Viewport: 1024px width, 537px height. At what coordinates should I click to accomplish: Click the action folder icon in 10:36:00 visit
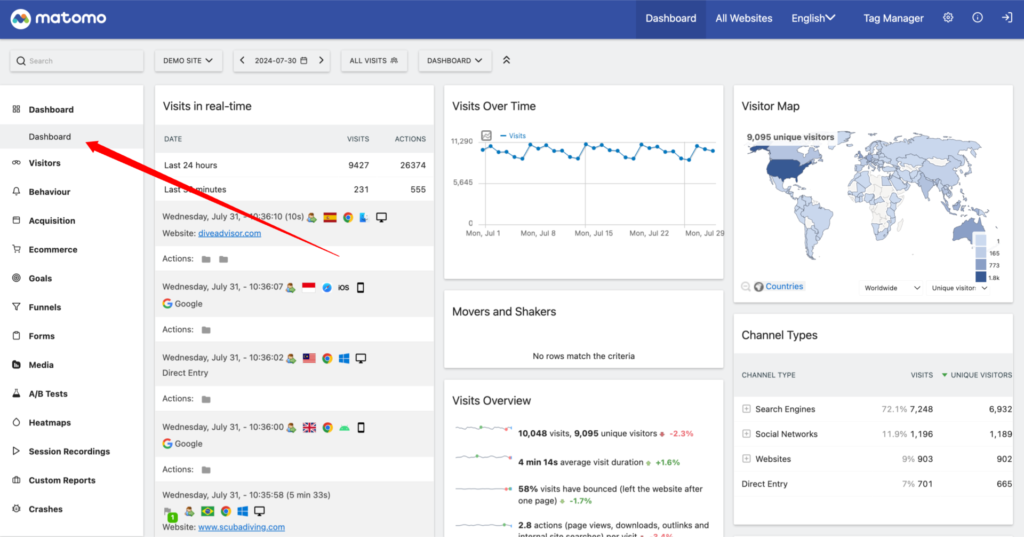[x=206, y=470]
